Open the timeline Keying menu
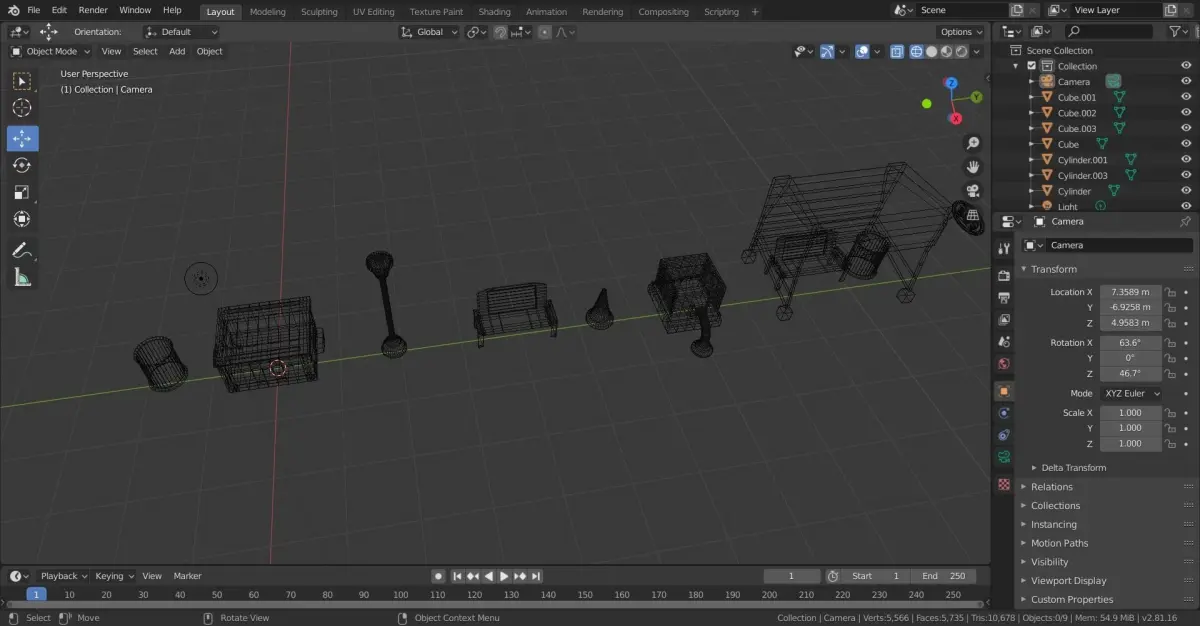The width and height of the screenshot is (1200, 626). tap(114, 576)
